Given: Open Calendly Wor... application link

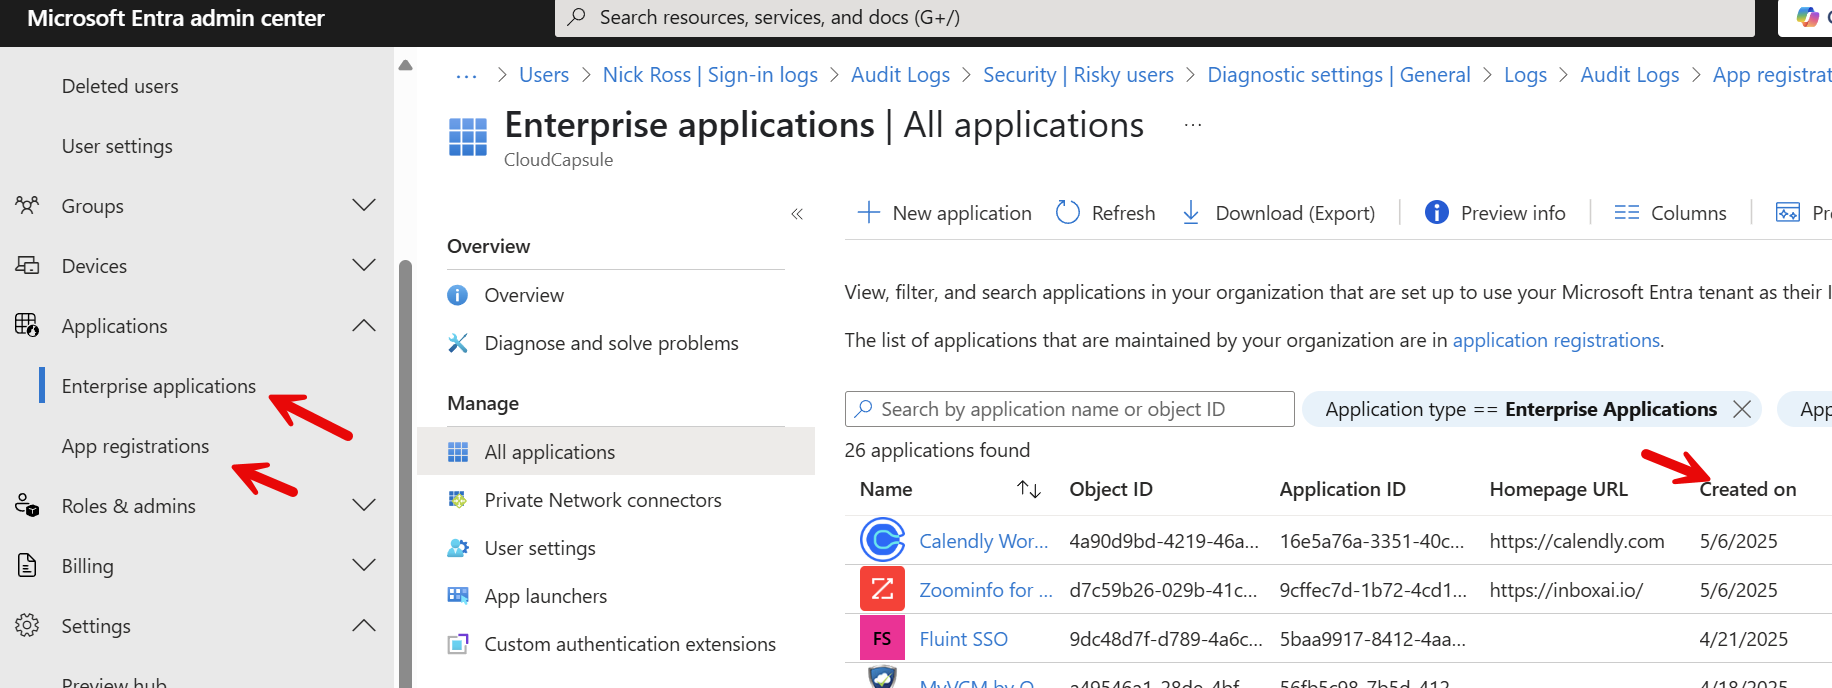Looking at the screenshot, I should [x=984, y=541].
